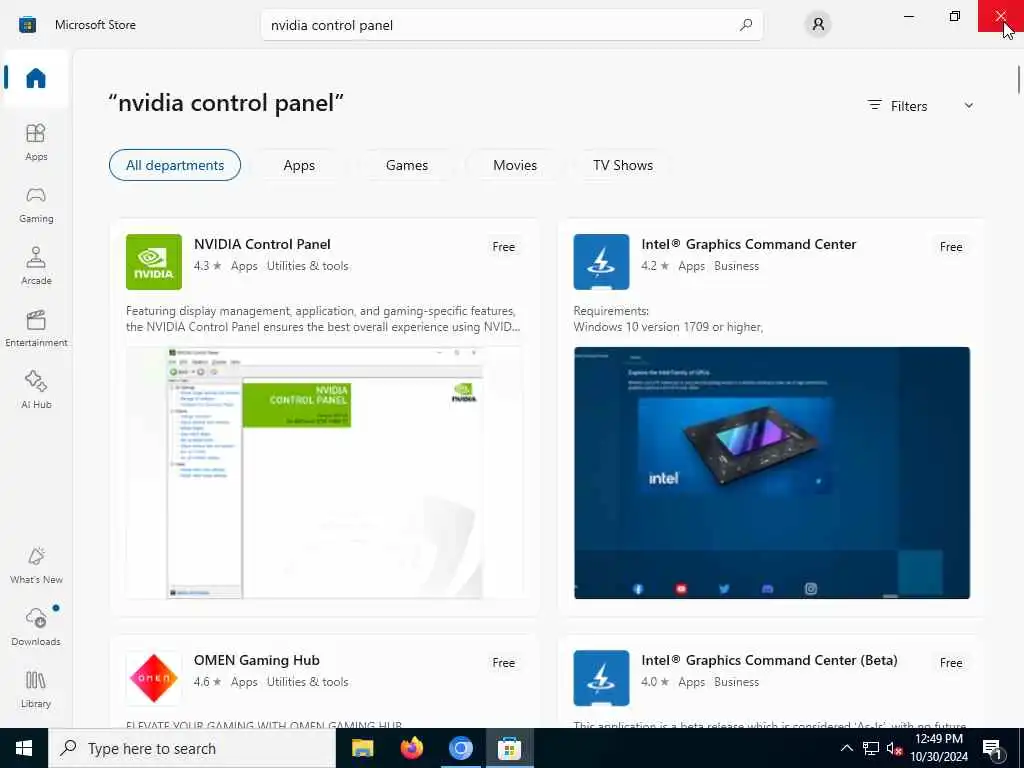The width and height of the screenshot is (1024, 768).
Task: Click the 4.6 rating under OMEN Gaming Hub
Action: click(x=208, y=682)
